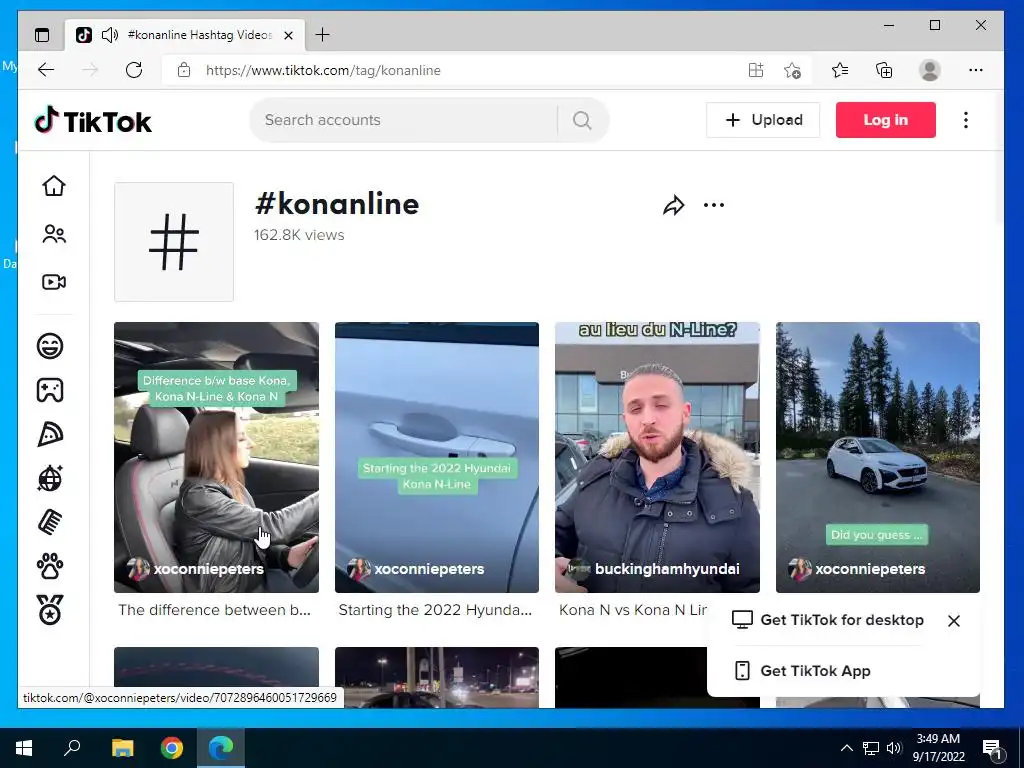Open File Explorer from the taskbar
The width and height of the screenshot is (1024, 768).
tap(122, 748)
